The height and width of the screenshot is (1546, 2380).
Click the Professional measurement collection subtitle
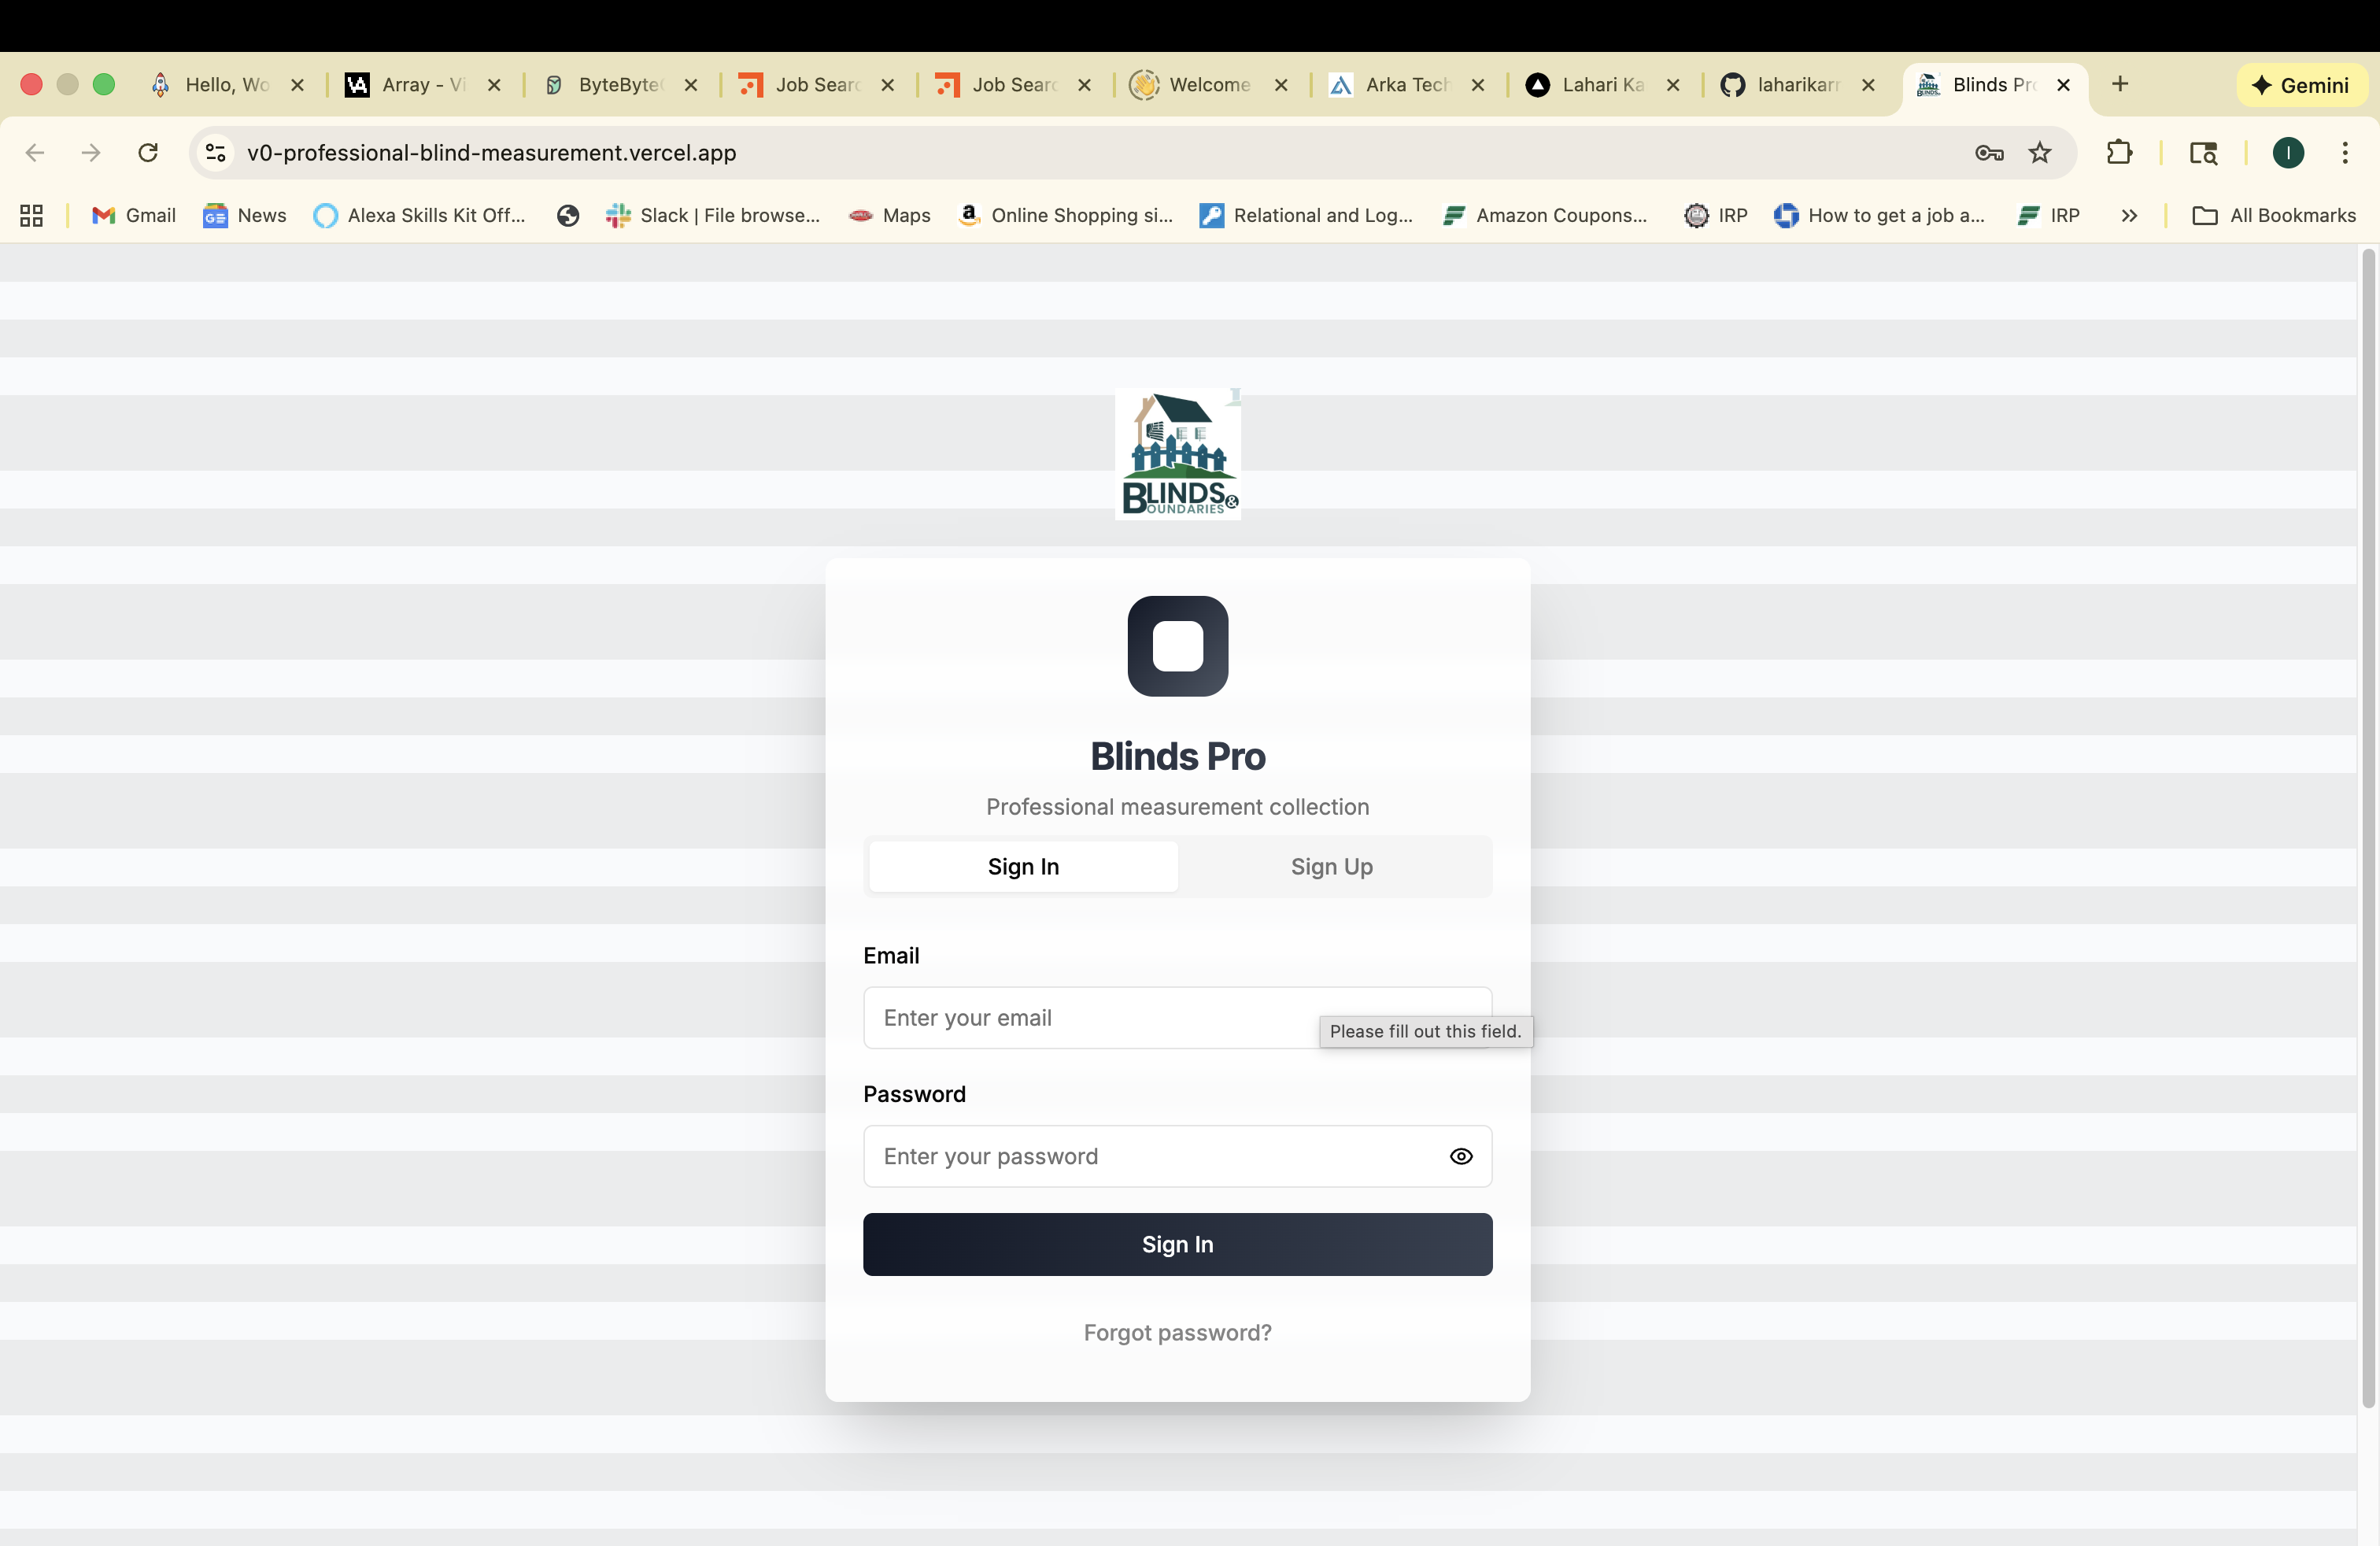point(1178,807)
